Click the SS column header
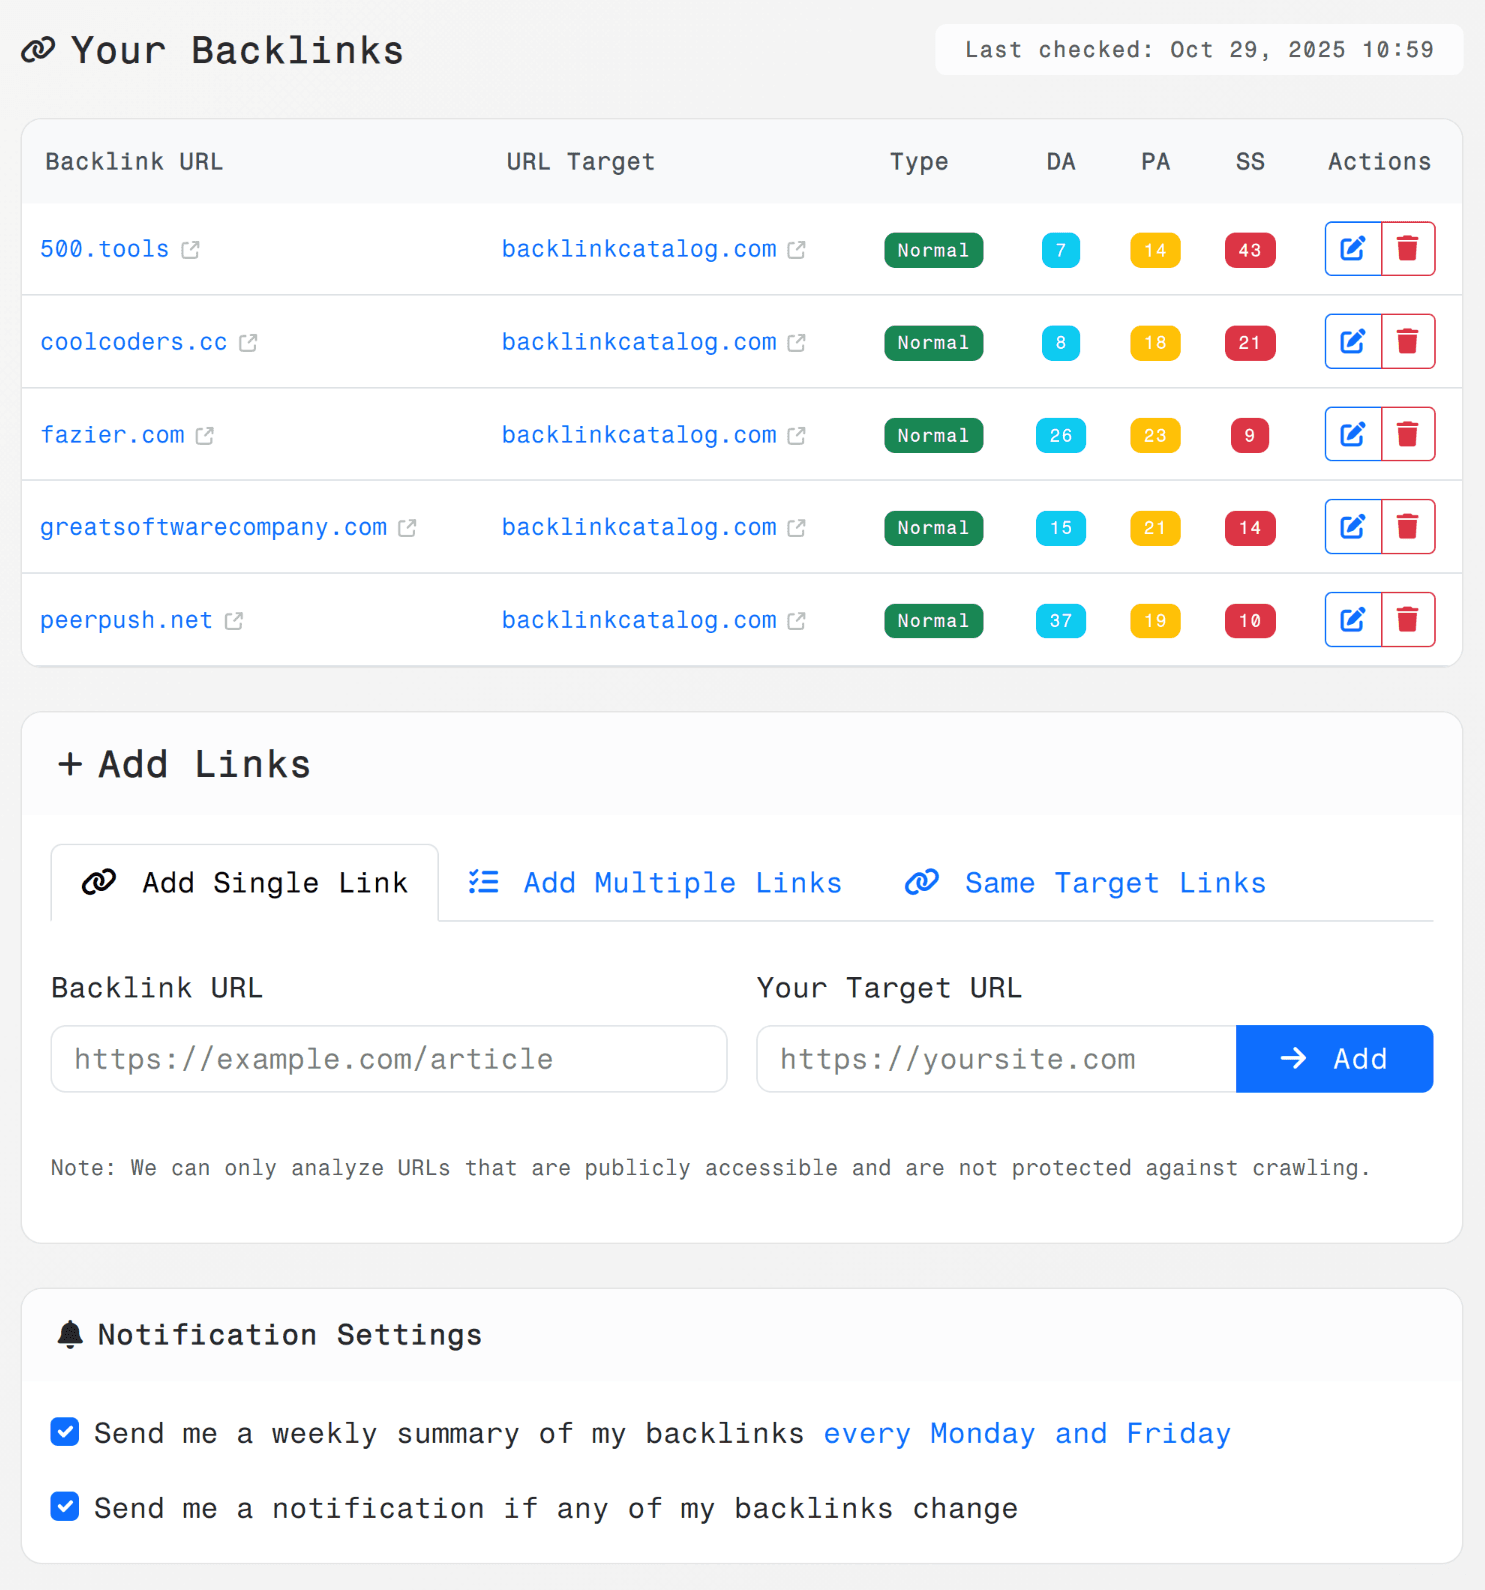This screenshot has height=1590, width=1485. tap(1250, 162)
